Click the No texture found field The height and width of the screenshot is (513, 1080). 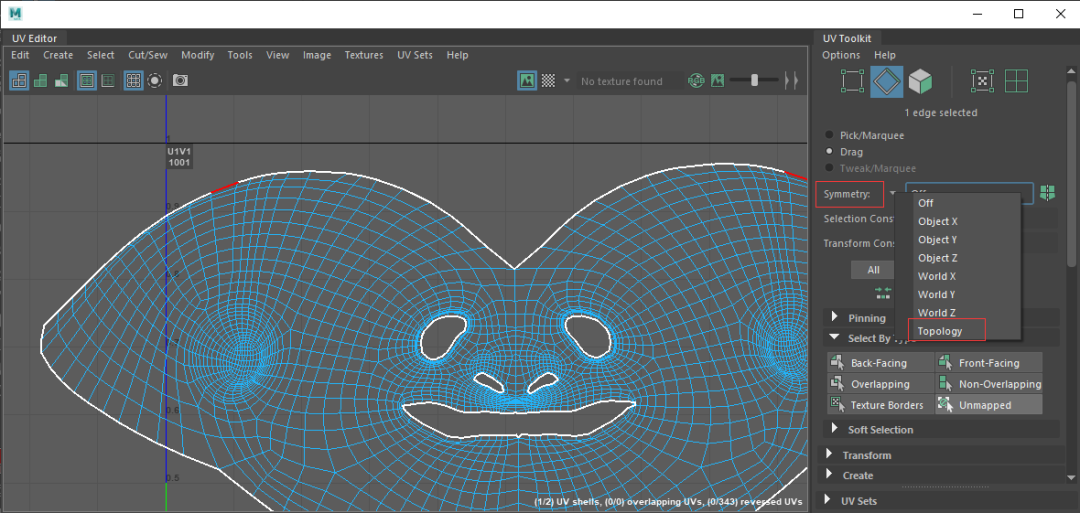coord(630,81)
